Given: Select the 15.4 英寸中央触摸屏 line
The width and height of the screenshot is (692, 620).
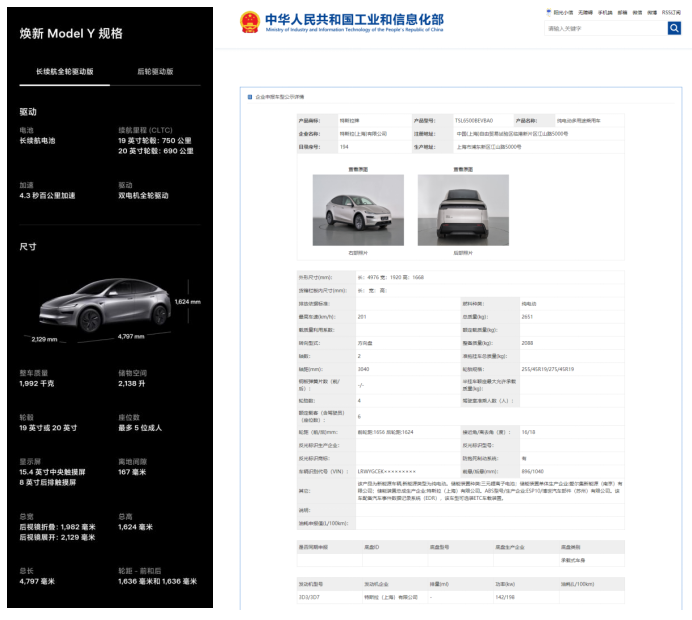Looking at the screenshot, I should point(53,472).
